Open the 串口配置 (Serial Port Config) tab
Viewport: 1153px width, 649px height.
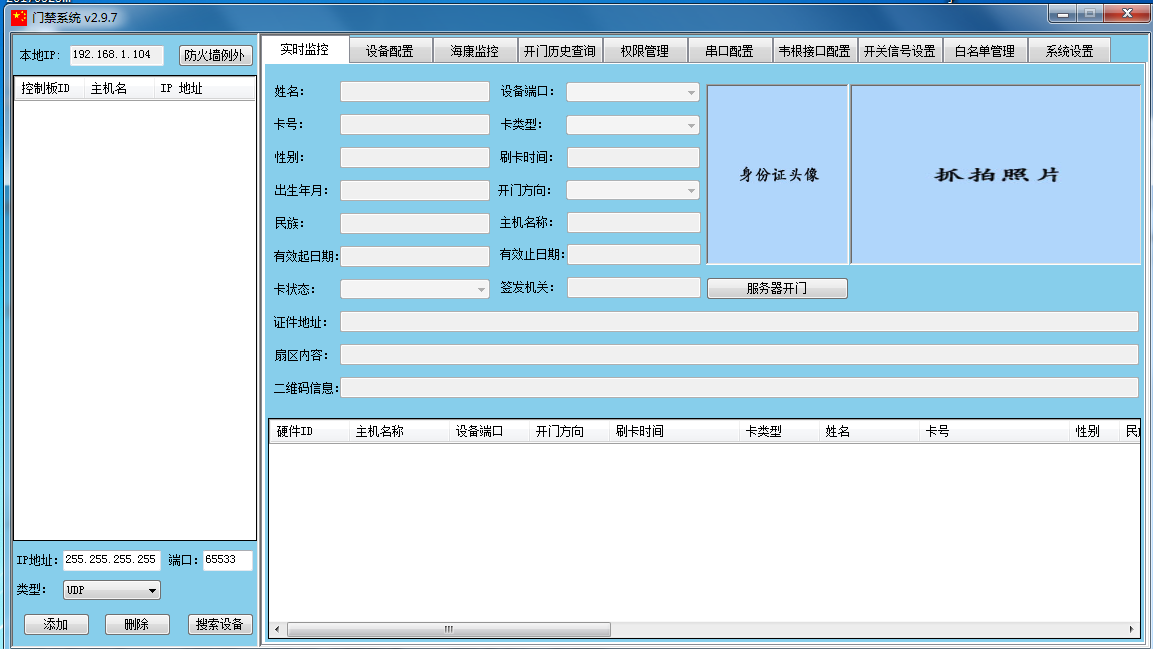(730, 49)
